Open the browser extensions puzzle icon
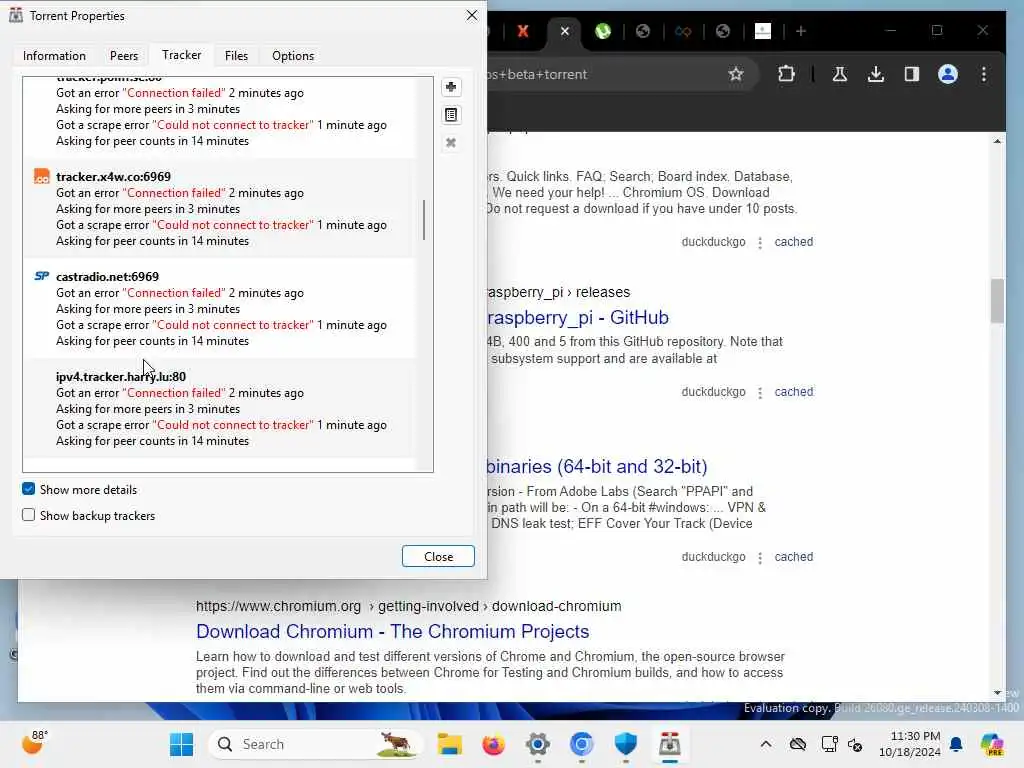Screen dimensions: 1024x768 click(786, 74)
